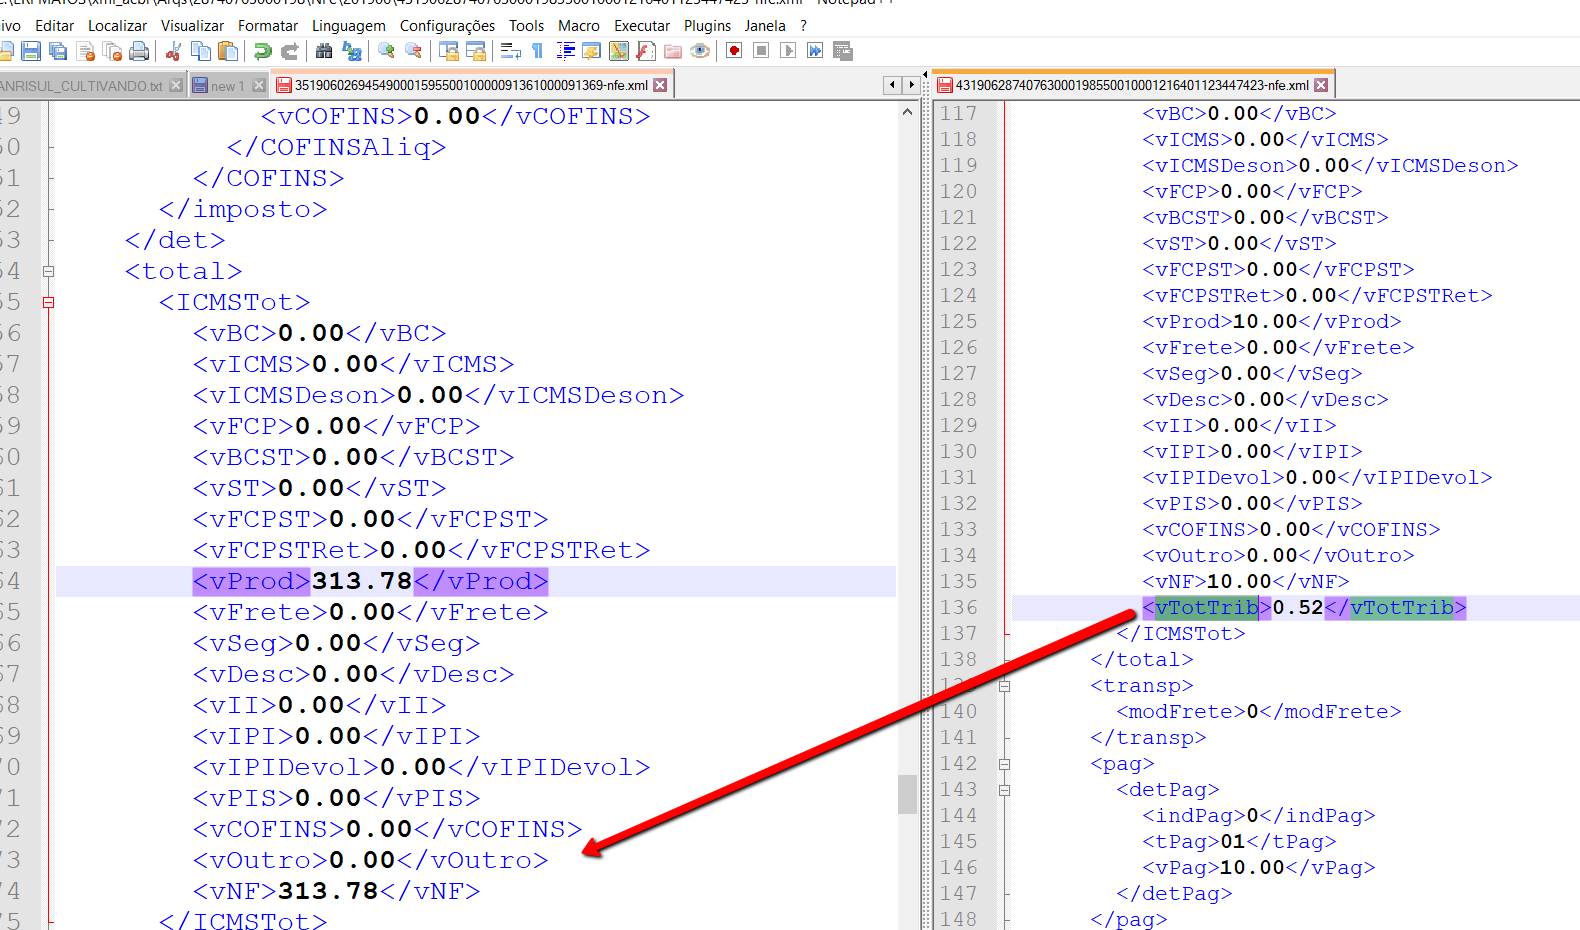Click the <vProd>10.00</vProd> line in right pane
The width and height of the screenshot is (1580, 930).
pos(1271,322)
